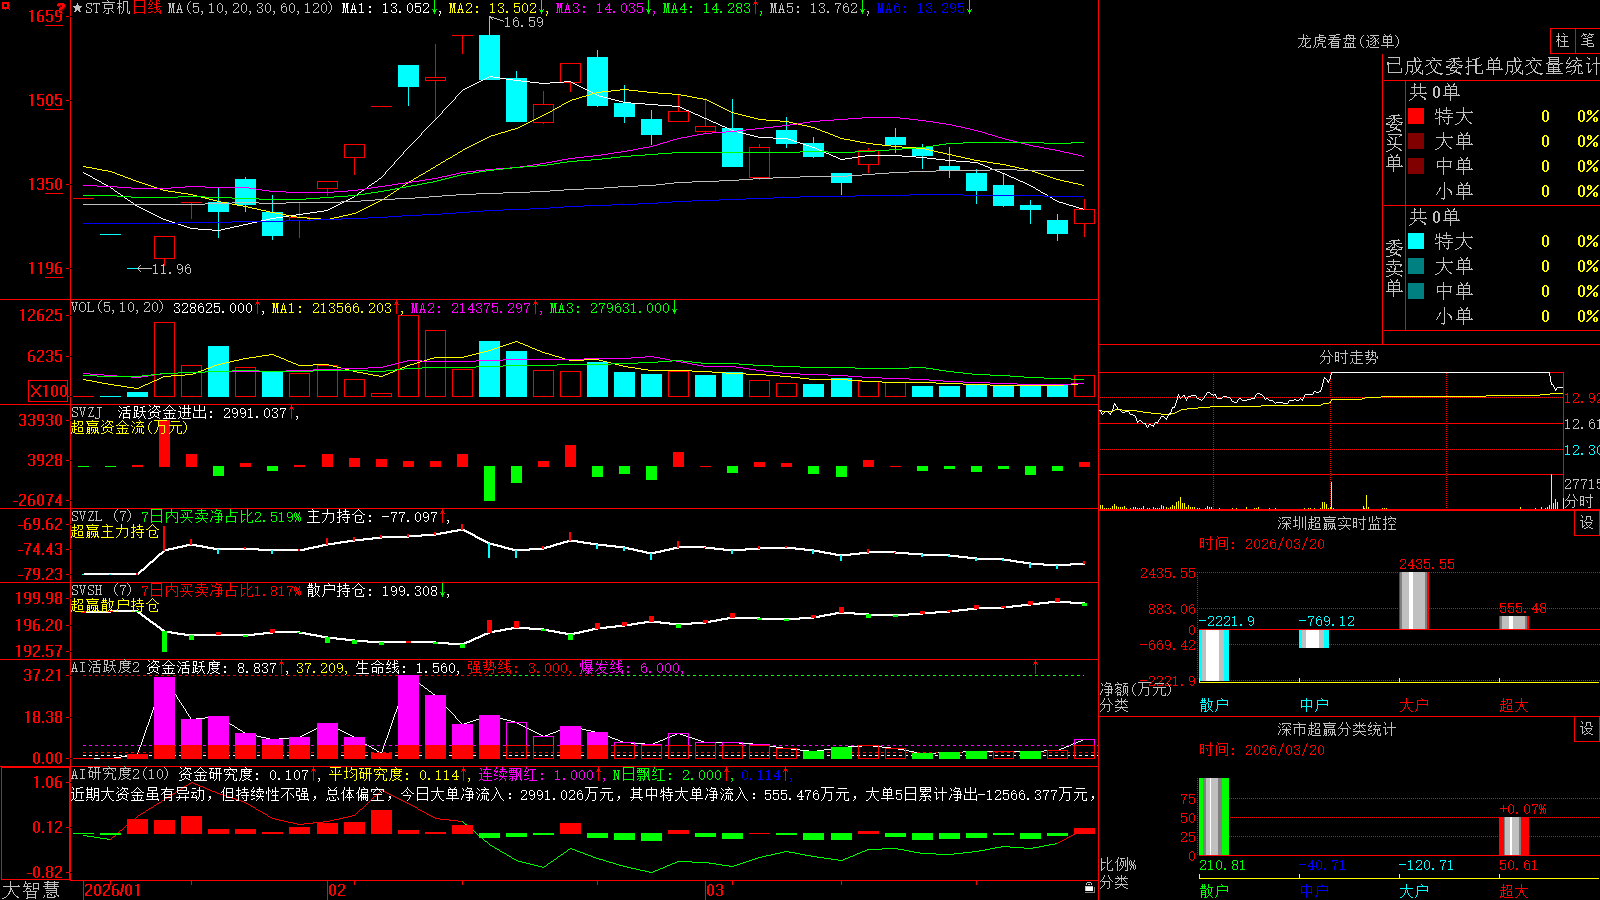This screenshot has width=1600, height=900.
Task: Click the MA(5,10,20,30,60,120) indicator label
Action: pyautogui.click(x=250, y=8)
